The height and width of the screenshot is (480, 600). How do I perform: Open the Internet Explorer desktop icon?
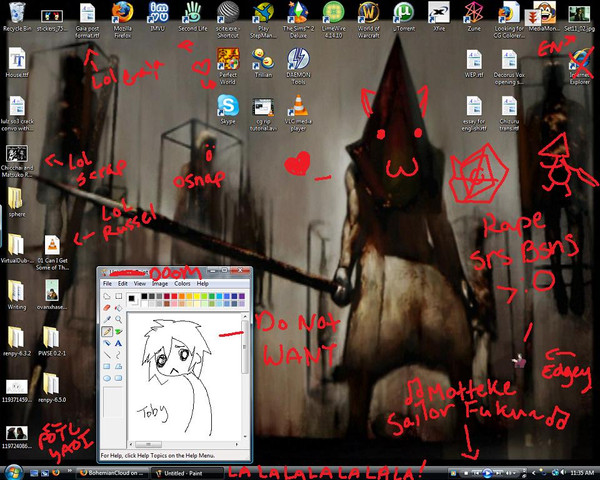click(580, 66)
